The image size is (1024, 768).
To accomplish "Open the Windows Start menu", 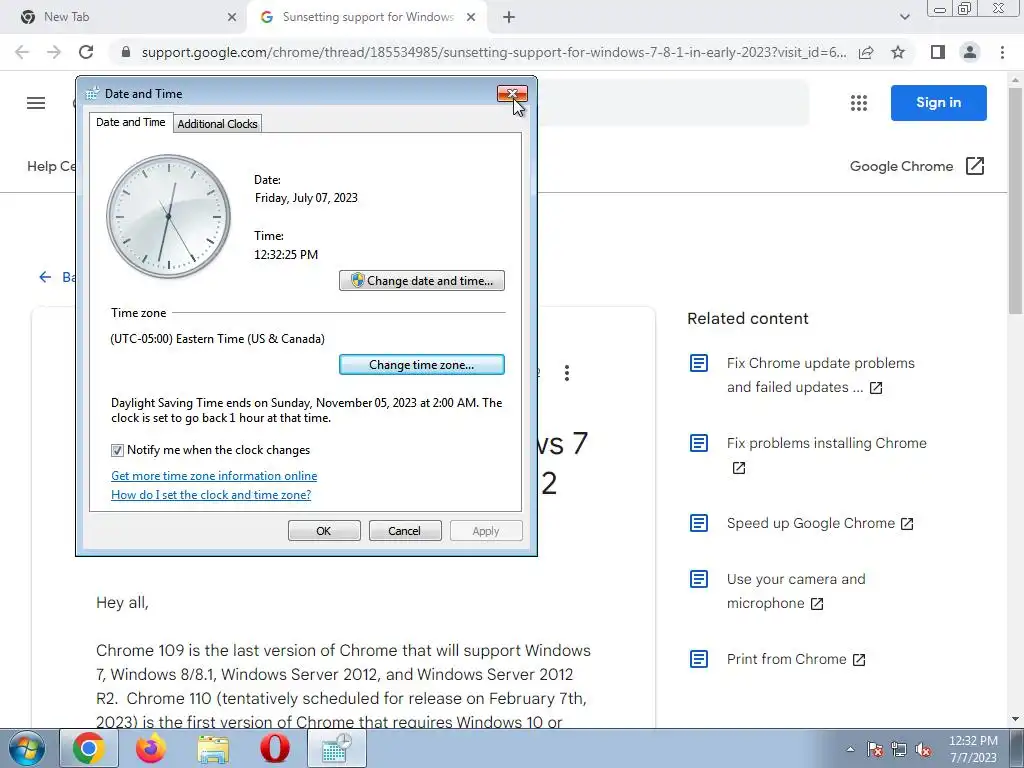I will tap(27, 748).
